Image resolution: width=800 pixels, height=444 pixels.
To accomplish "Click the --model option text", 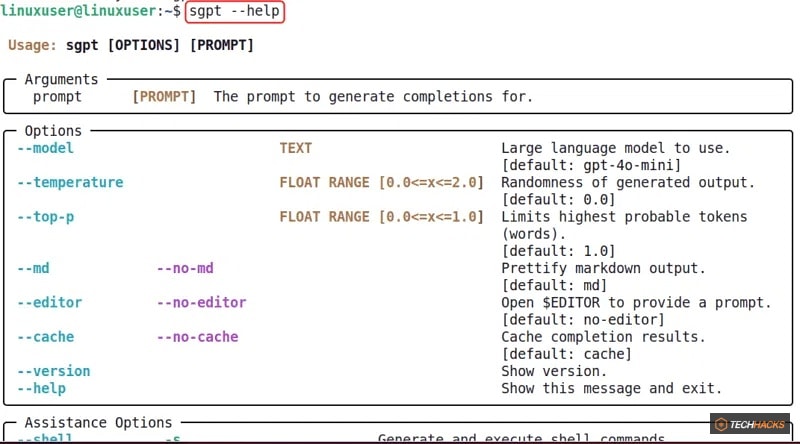I will coord(45,148).
